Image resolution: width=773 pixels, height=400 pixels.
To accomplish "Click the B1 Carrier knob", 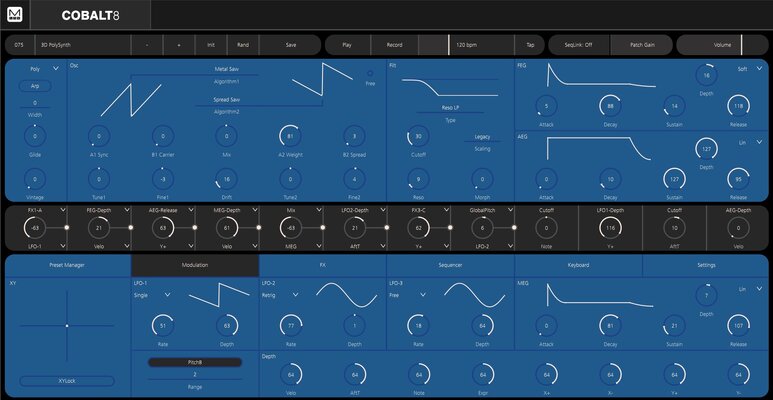I will click(x=163, y=136).
